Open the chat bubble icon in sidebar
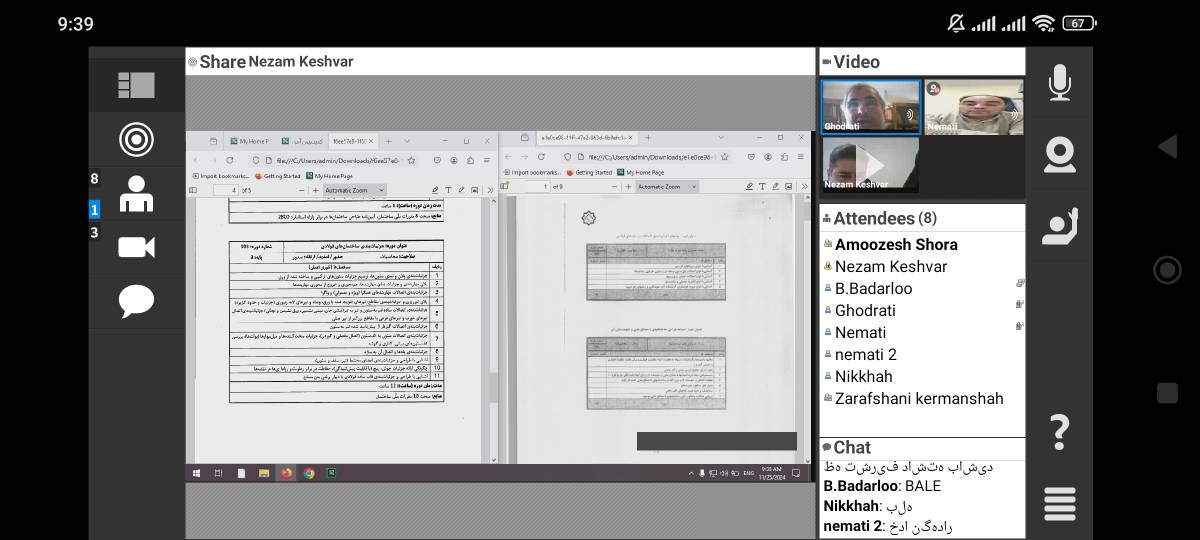 point(136,301)
